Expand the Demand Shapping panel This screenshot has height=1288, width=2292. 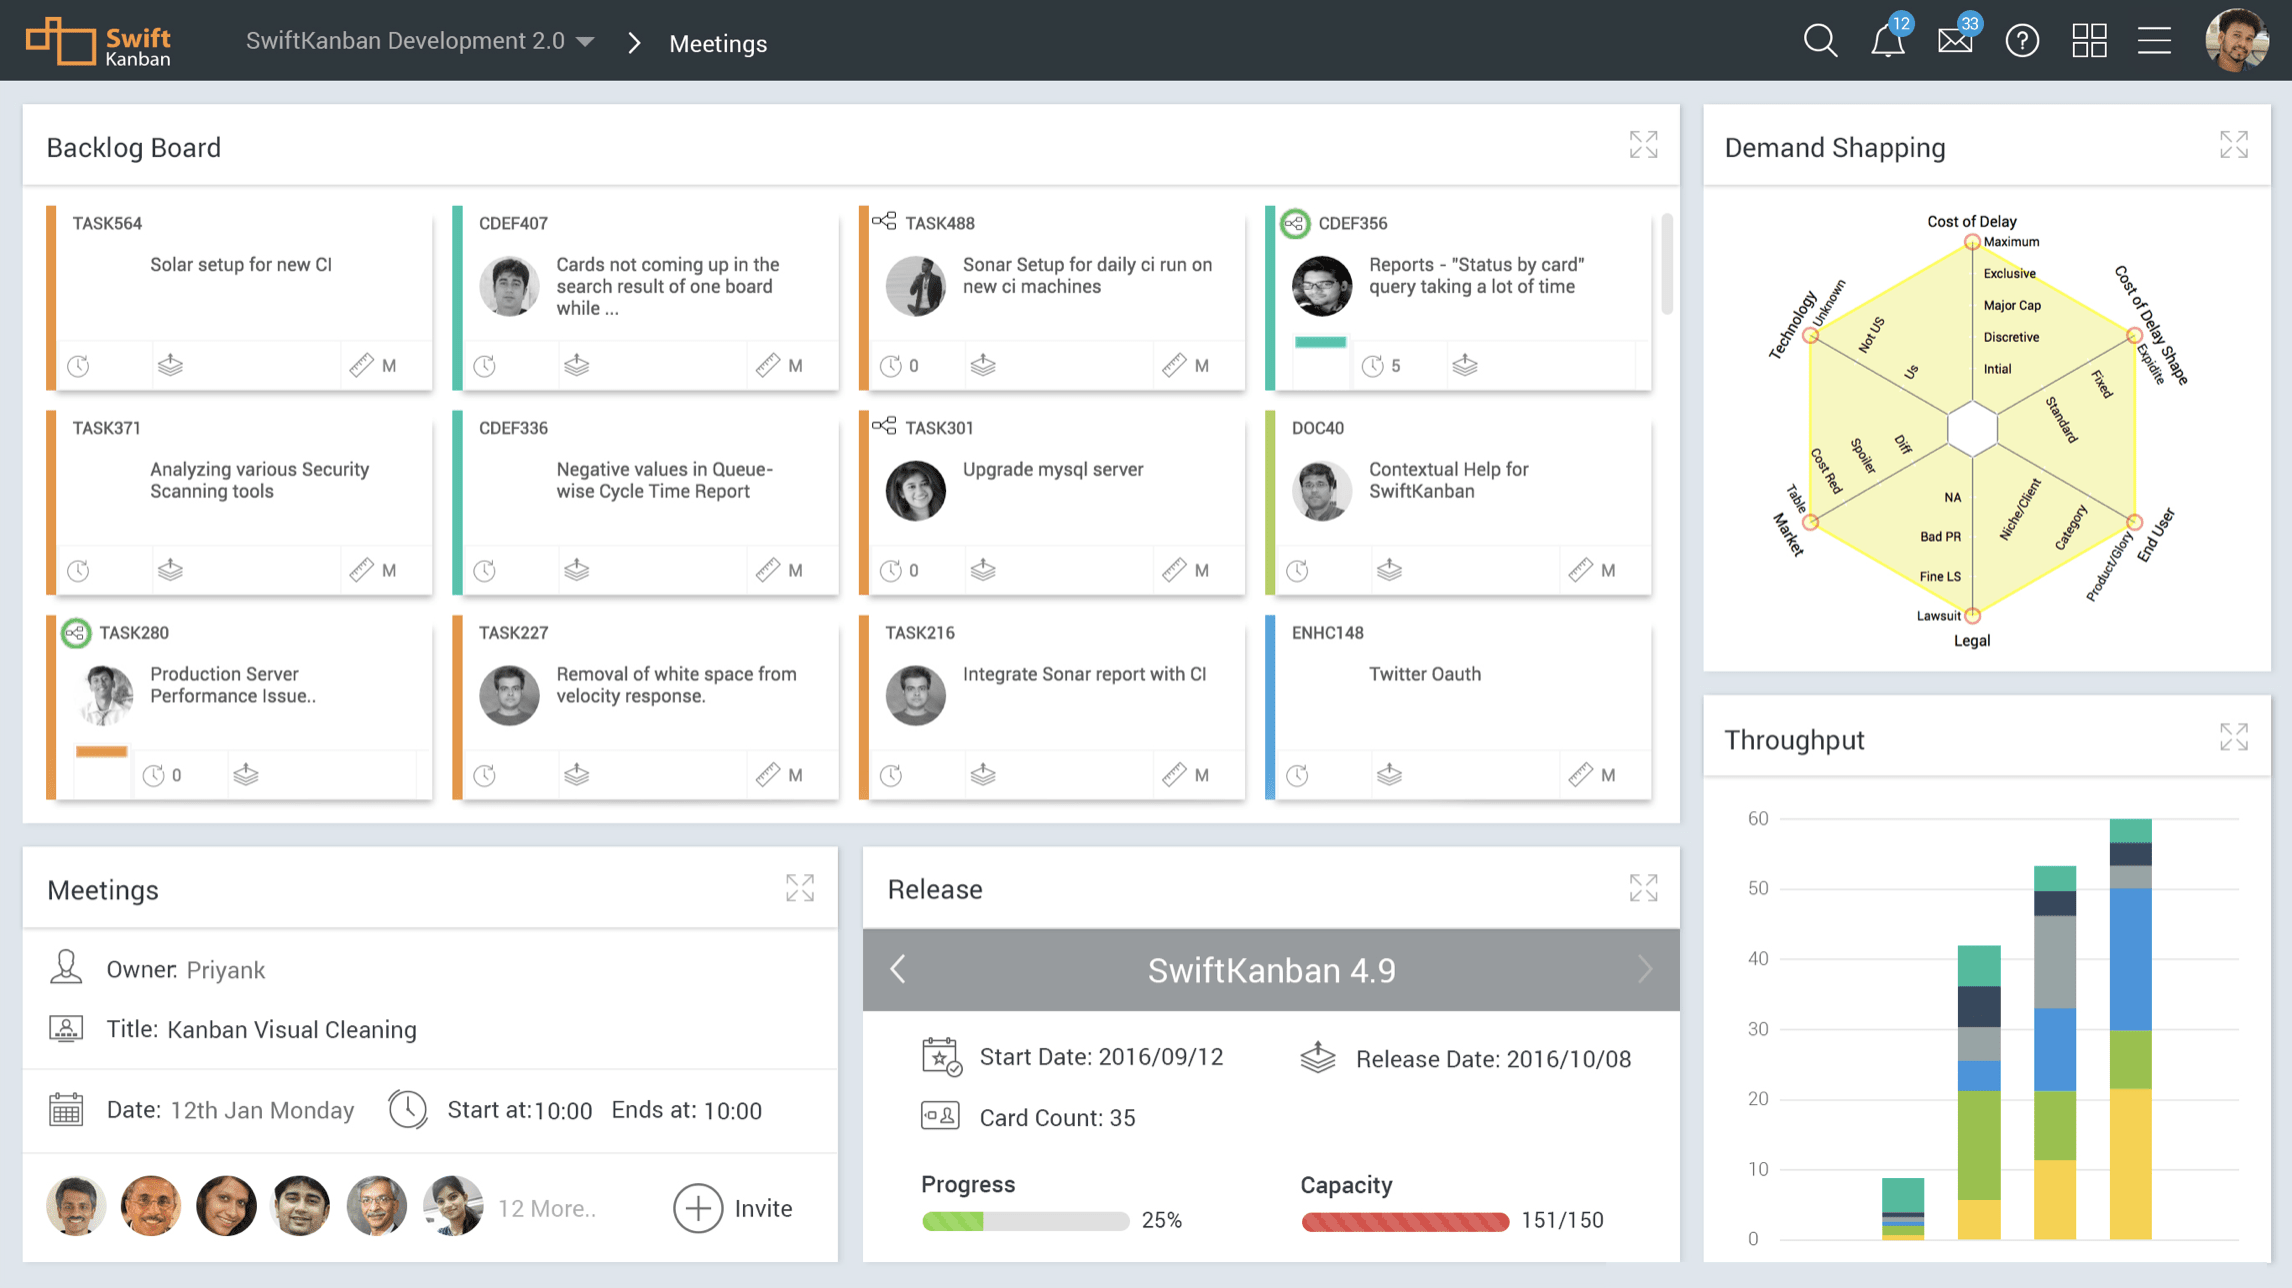click(x=2233, y=145)
